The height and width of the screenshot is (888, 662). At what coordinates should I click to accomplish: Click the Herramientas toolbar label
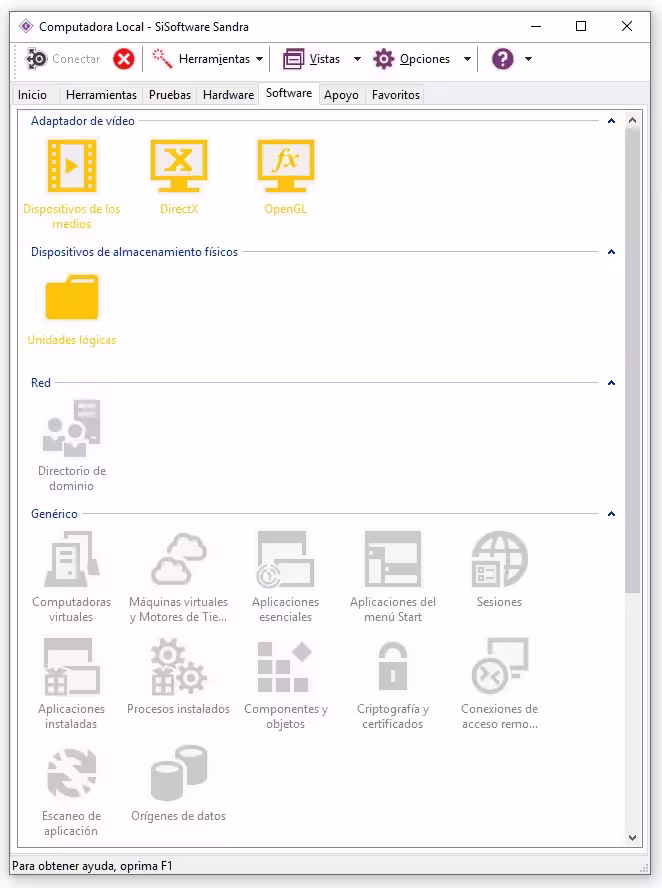tap(214, 59)
